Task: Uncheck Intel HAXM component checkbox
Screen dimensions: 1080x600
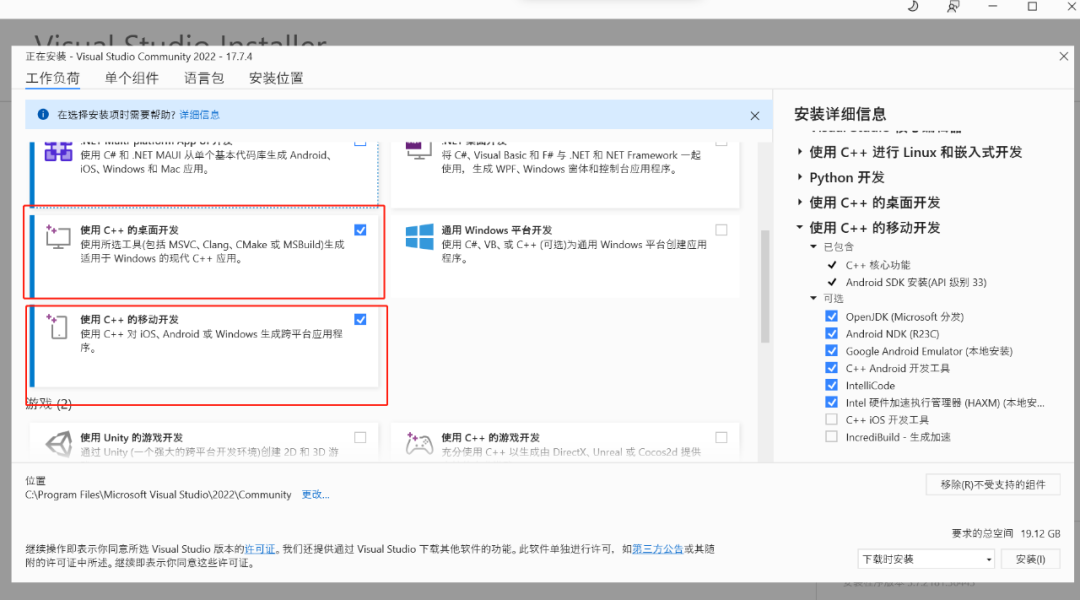Action: coord(831,402)
